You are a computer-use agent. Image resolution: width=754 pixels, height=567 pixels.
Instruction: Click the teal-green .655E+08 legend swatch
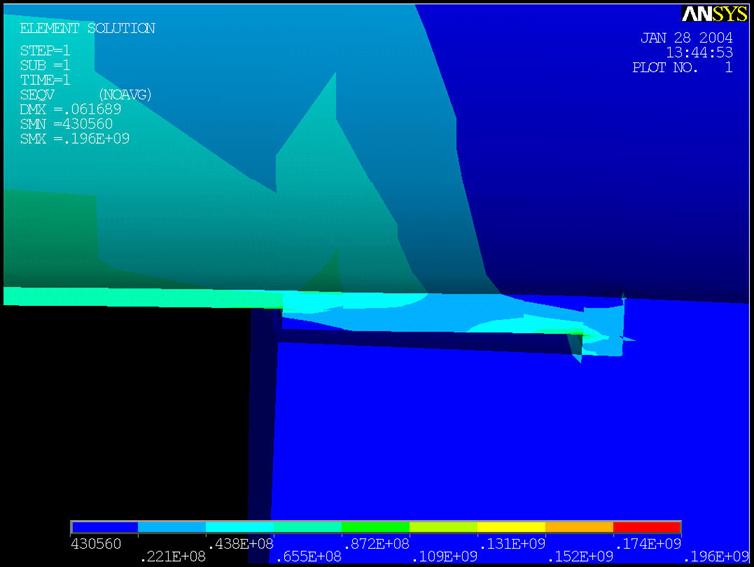(x=308, y=528)
